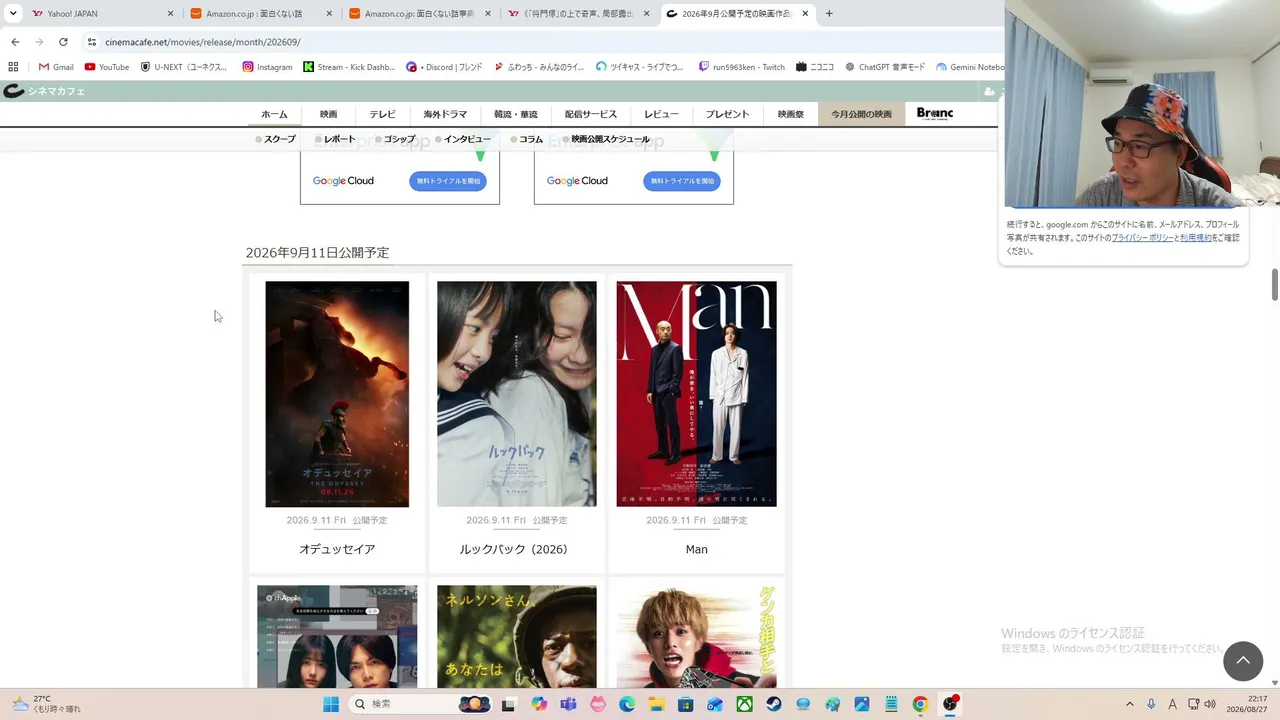This screenshot has width=1280, height=720.
Task: Click the back-to-top round arrow button
Action: [1243, 661]
